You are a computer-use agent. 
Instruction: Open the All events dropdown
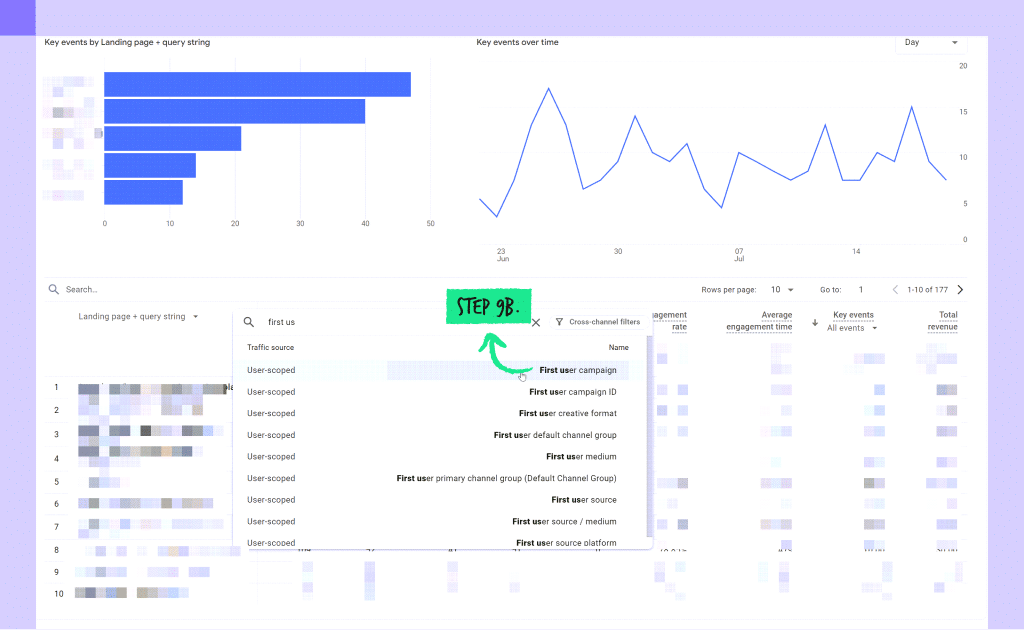tap(852, 328)
